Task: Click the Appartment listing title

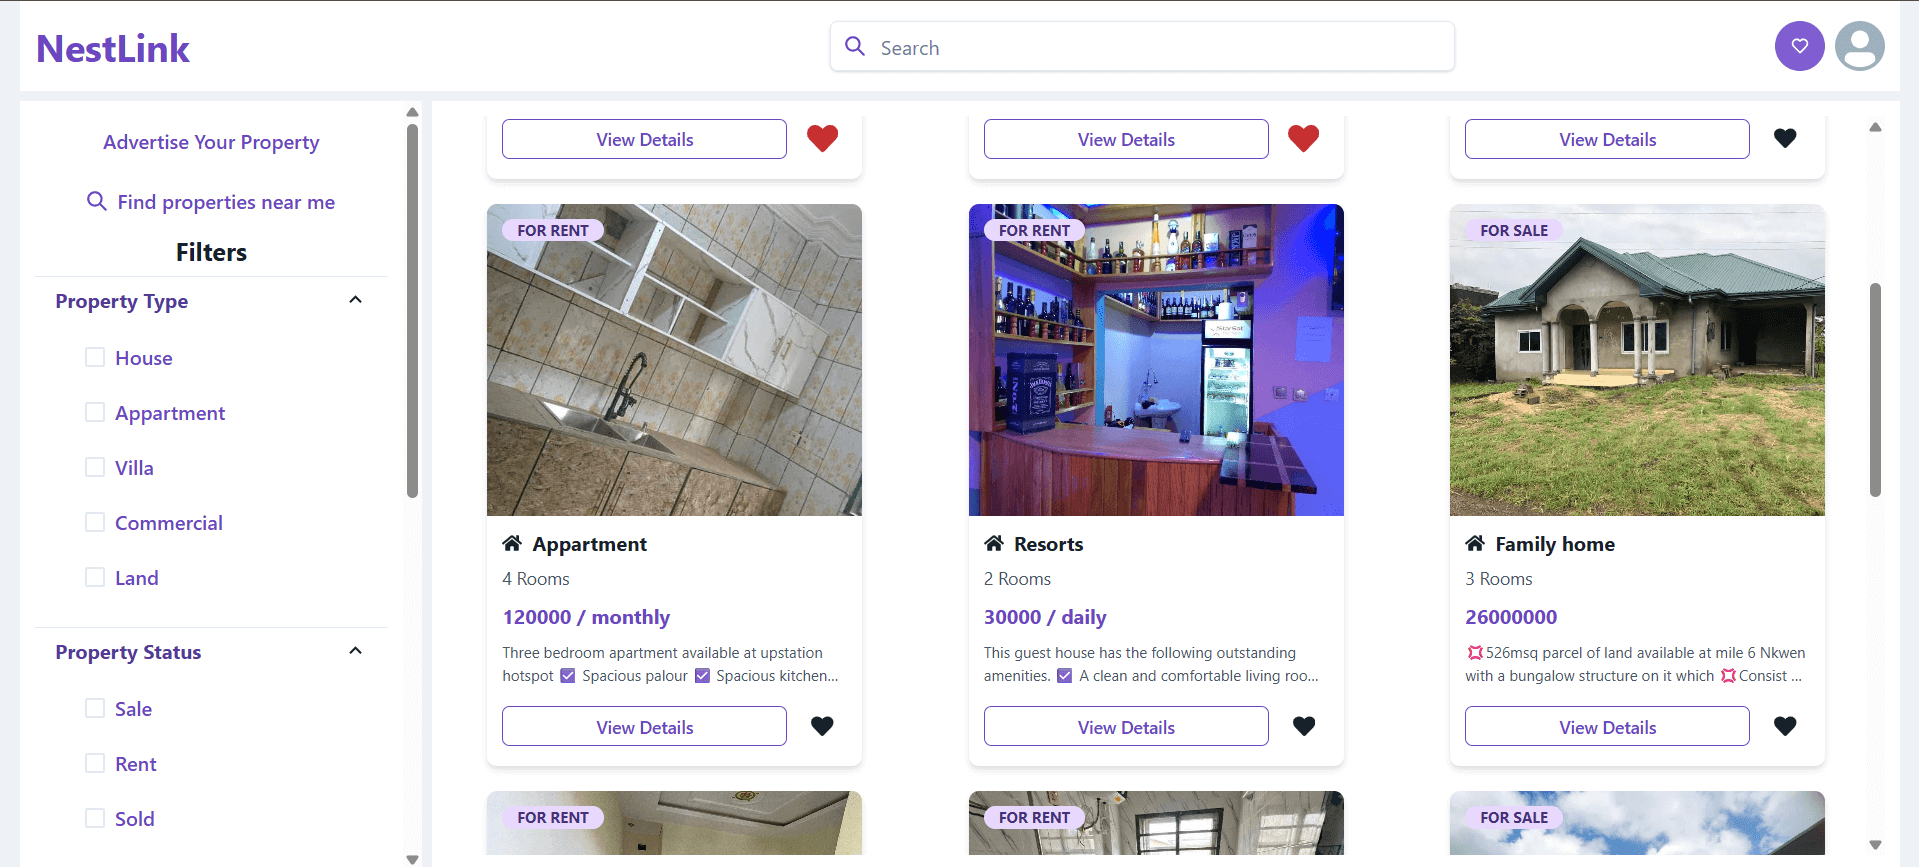Action: (x=589, y=544)
